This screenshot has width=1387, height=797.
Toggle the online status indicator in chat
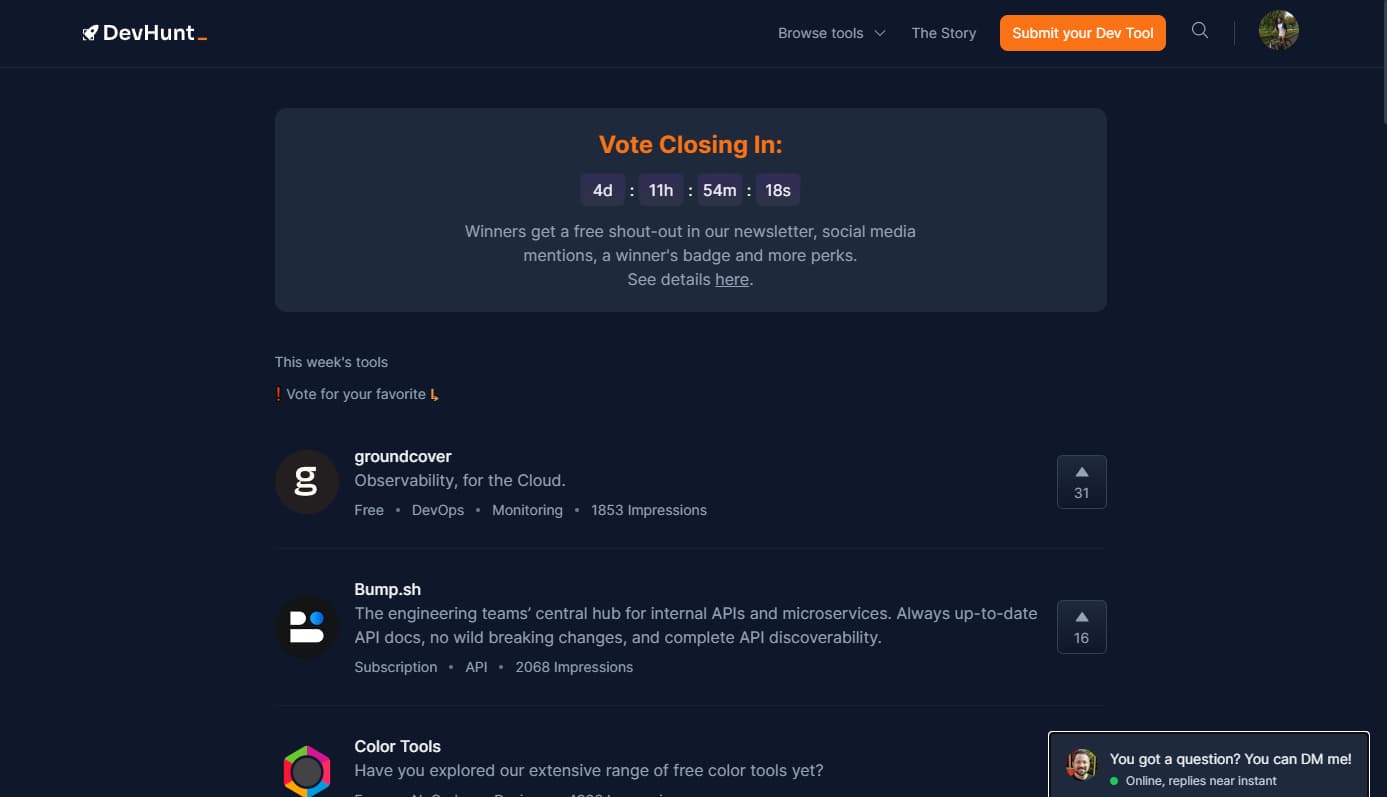pyautogui.click(x=1114, y=781)
